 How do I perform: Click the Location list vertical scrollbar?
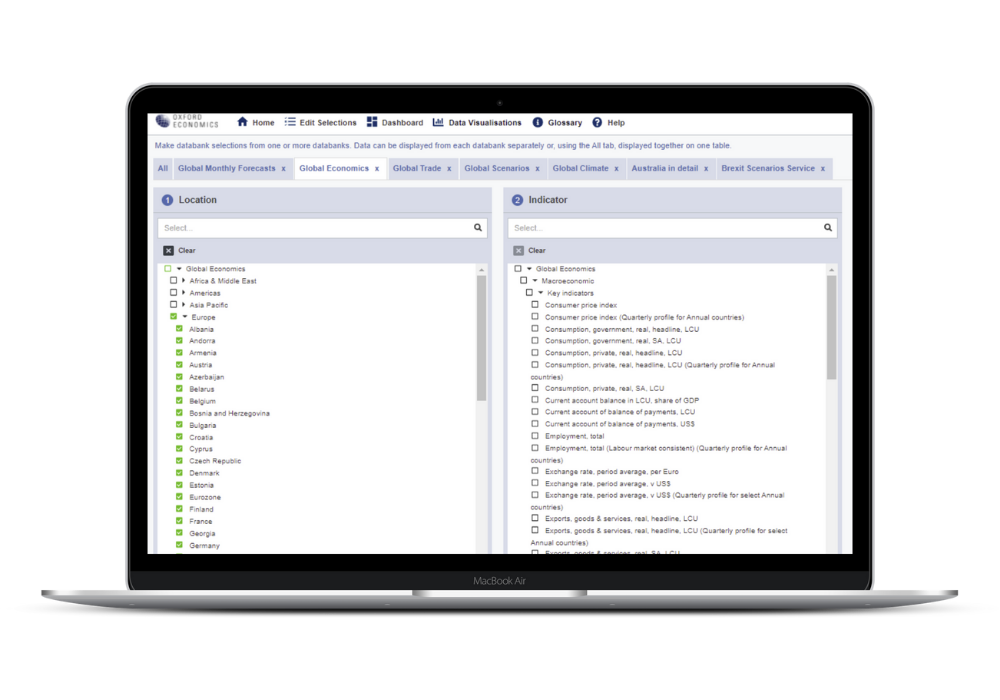tap(481, 340)
